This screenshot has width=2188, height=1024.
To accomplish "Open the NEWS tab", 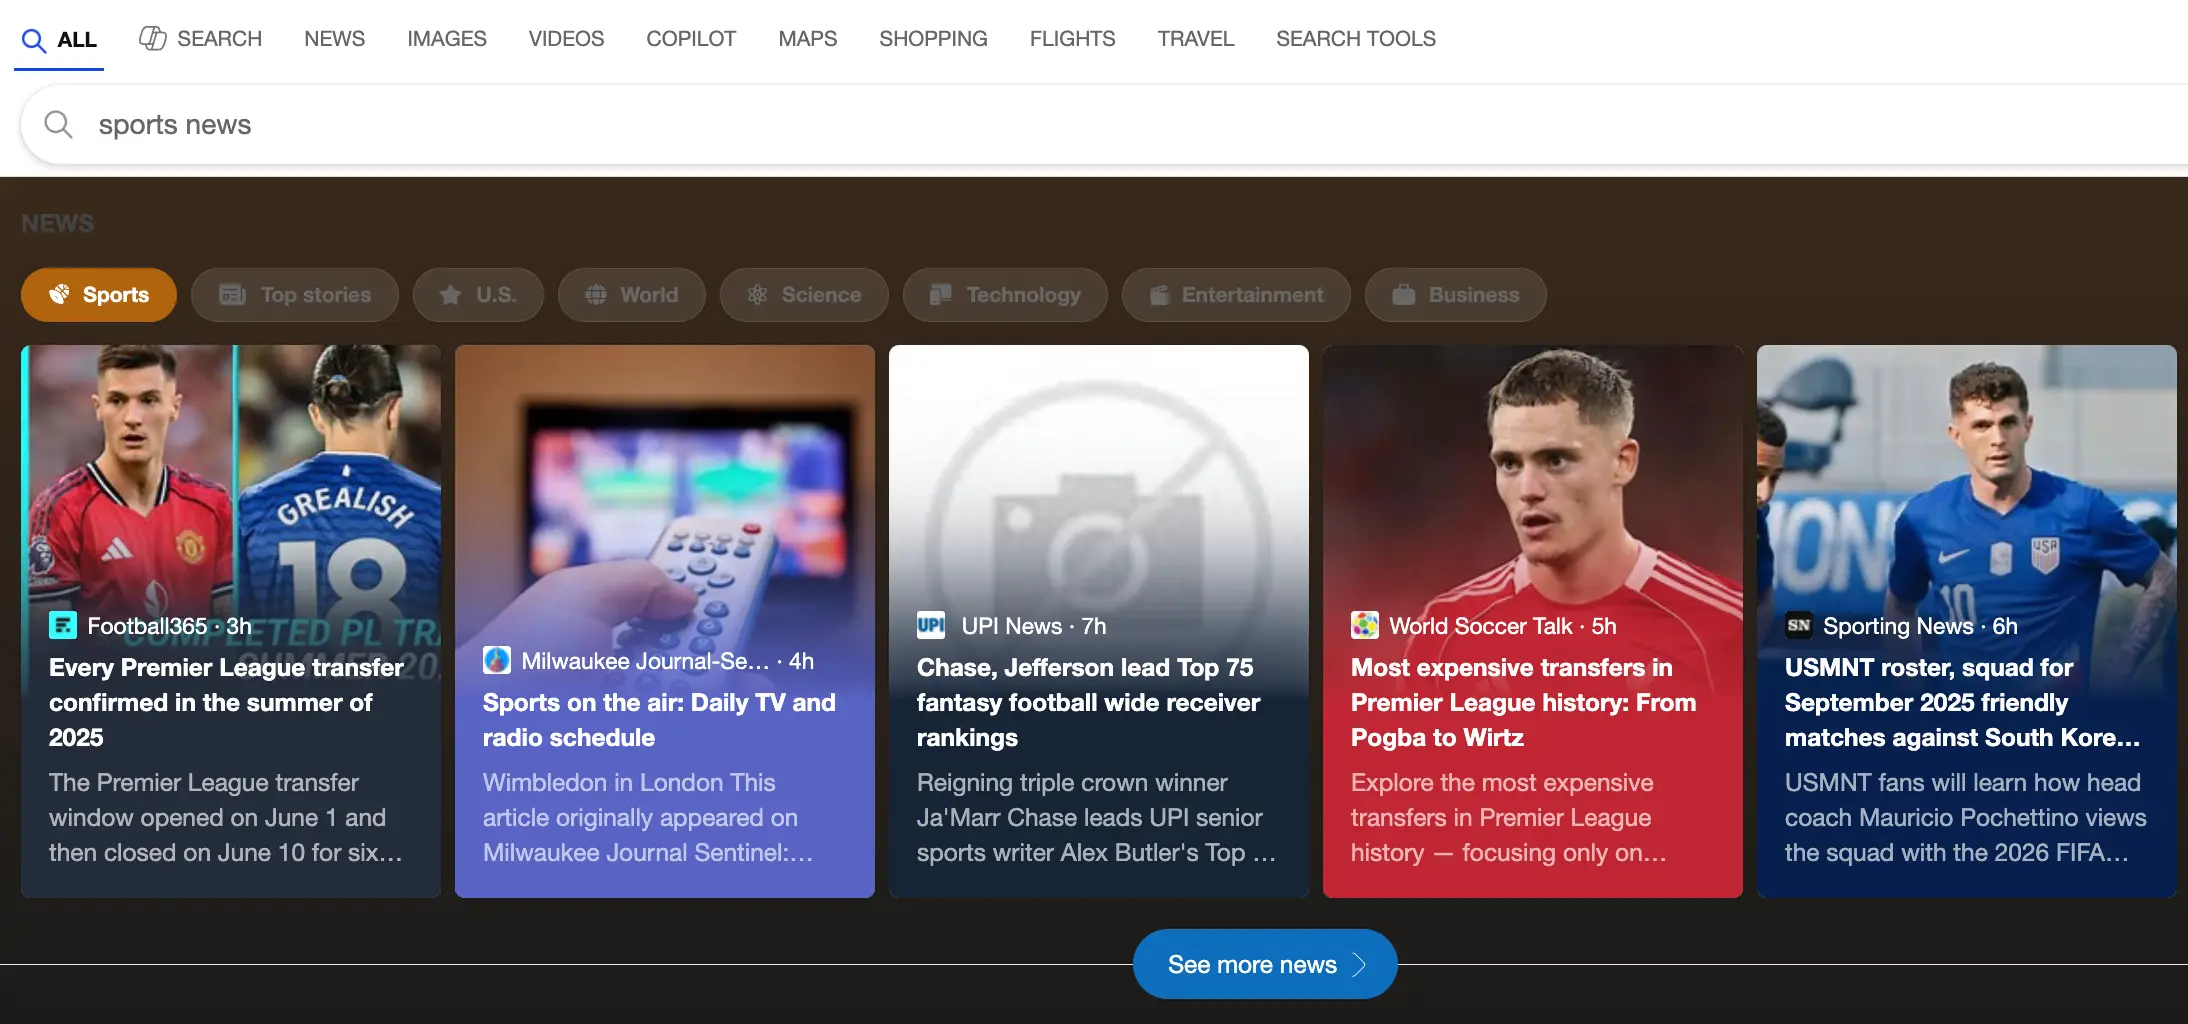I will coord(334,38).
